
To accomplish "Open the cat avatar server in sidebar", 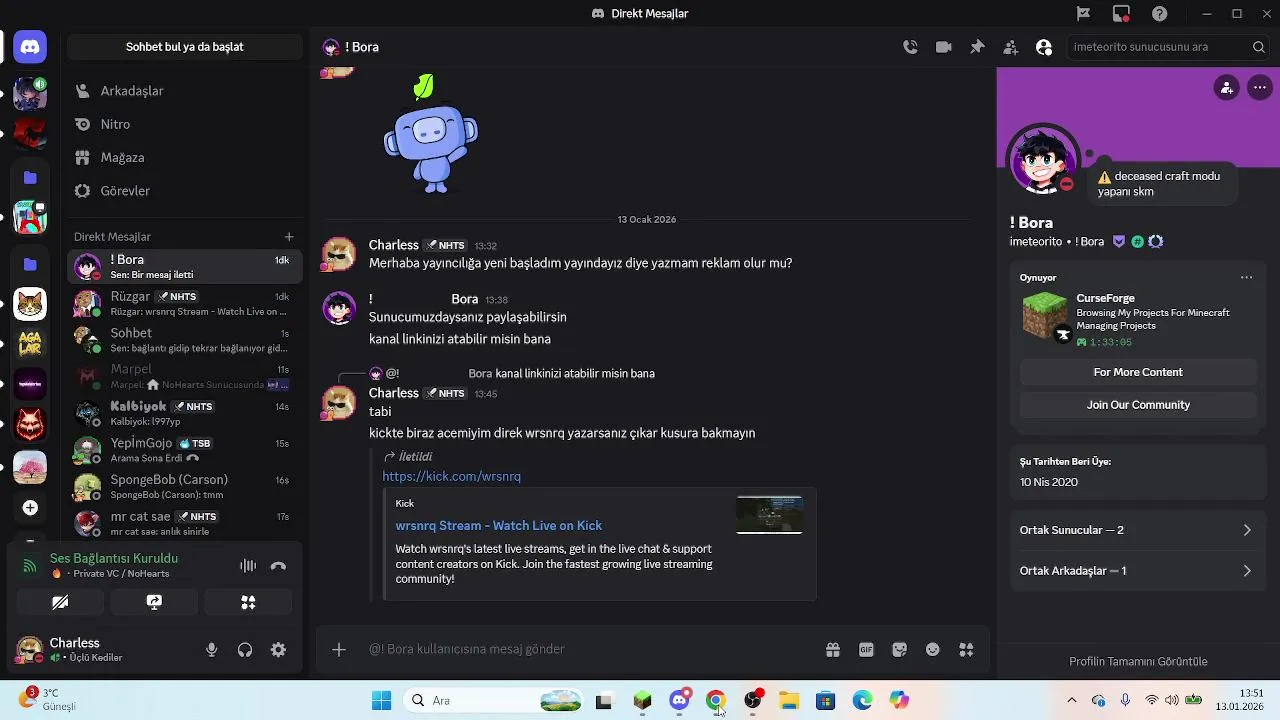I will [x=30, y=303].
